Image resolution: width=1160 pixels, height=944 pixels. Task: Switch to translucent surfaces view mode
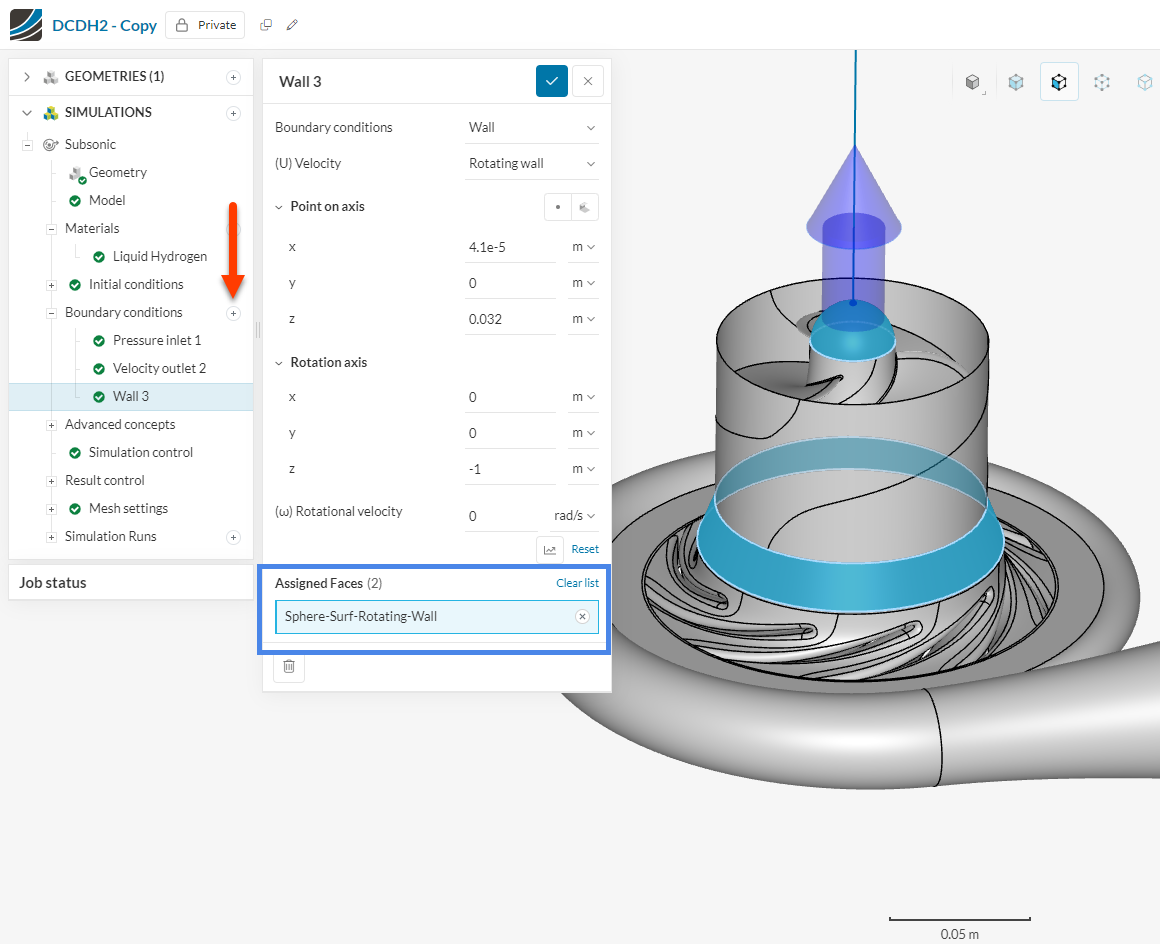click(x=1016, y=83)
